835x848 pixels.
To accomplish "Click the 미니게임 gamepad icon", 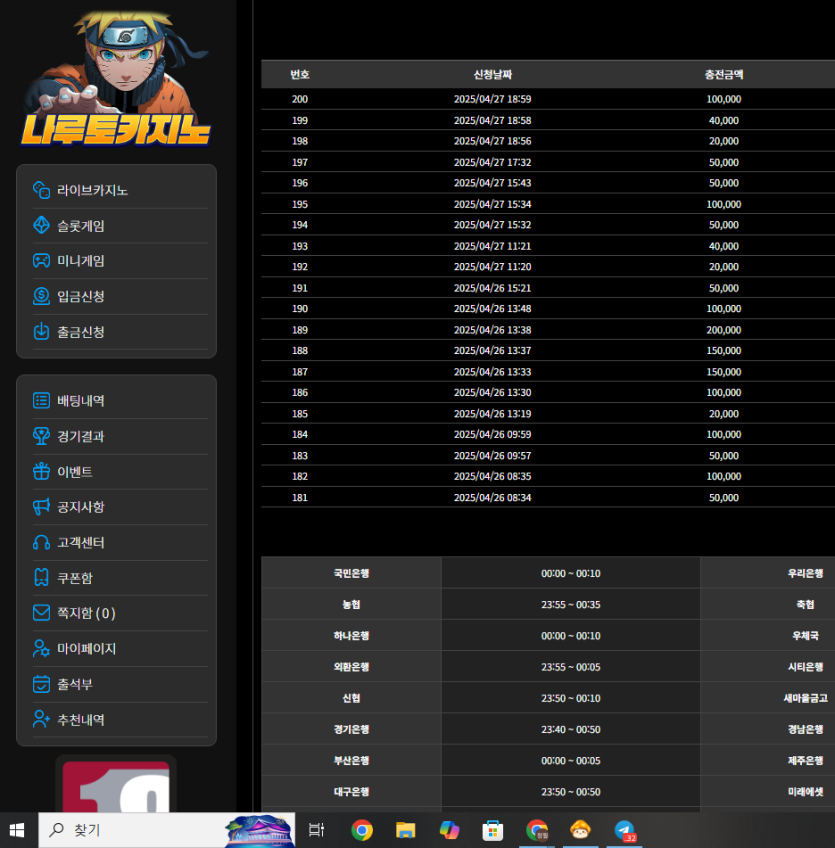I will point(41,261).
